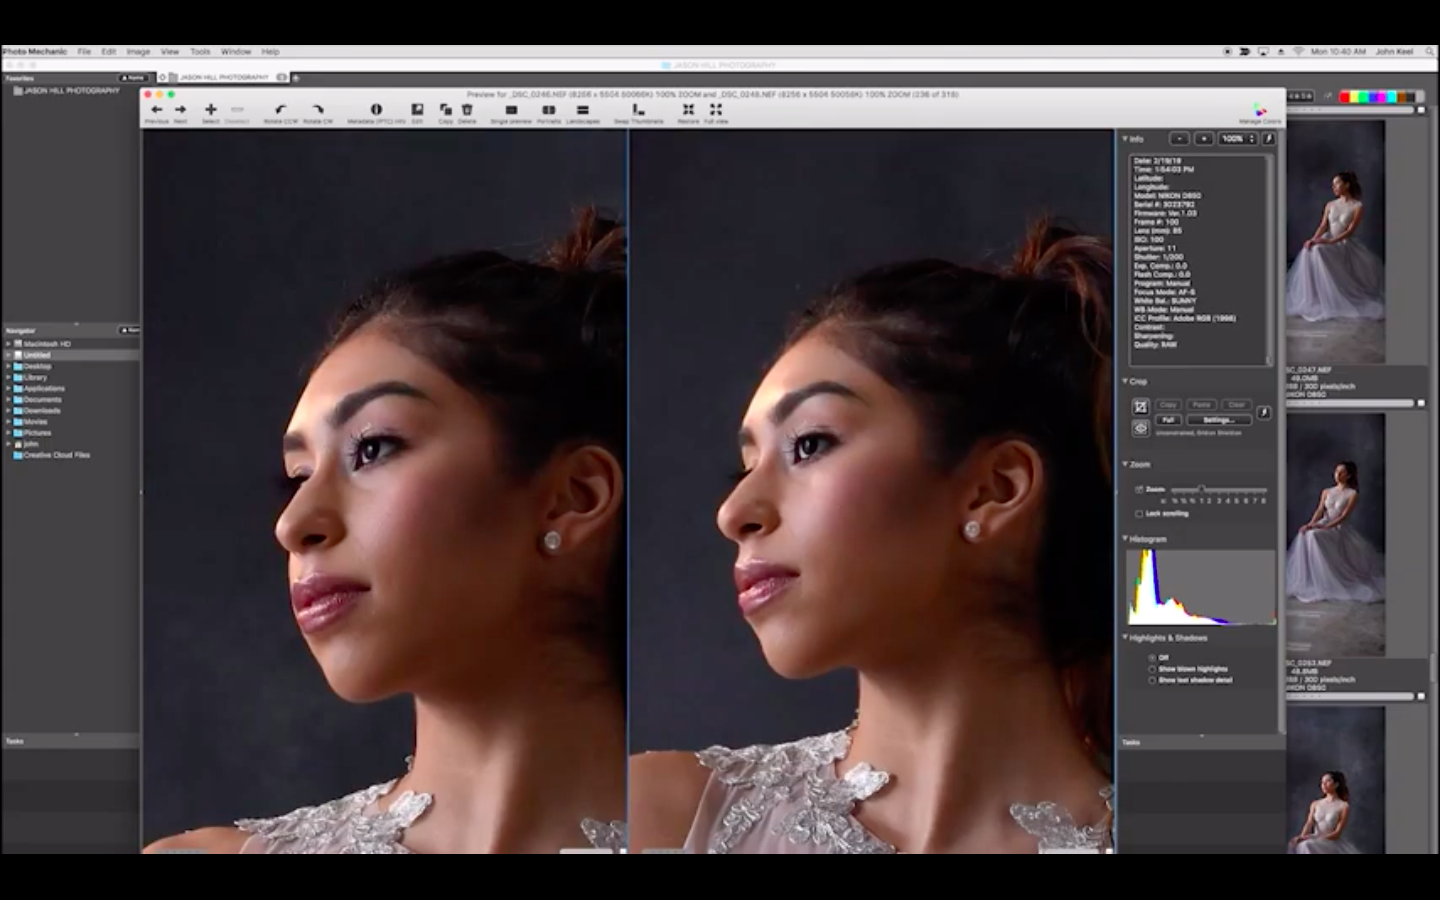1440x900 pixels.
Task: Open the Manage Colors icon
Action: click(x=1259, y=110)
